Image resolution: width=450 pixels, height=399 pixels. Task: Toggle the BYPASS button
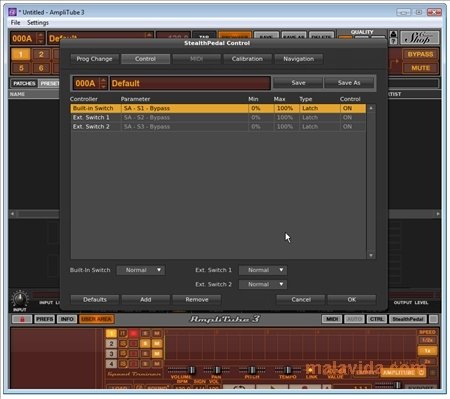420,54
